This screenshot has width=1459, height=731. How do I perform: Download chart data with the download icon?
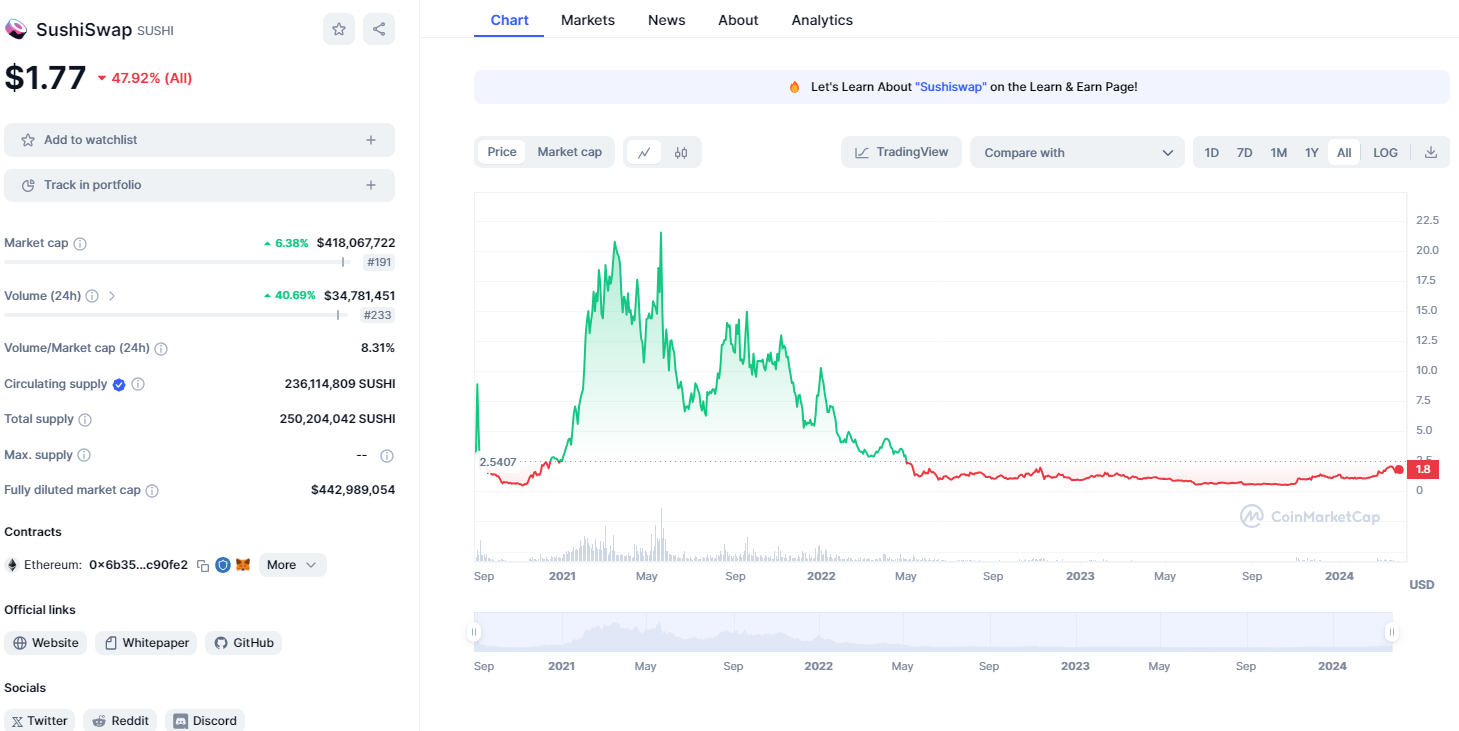pos(1430,152)
